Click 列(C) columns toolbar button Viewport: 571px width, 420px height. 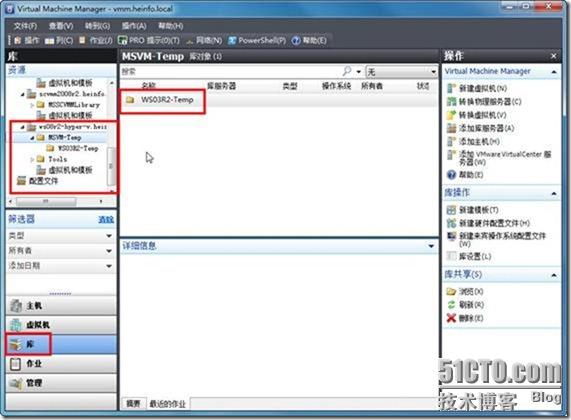point(59,40)
